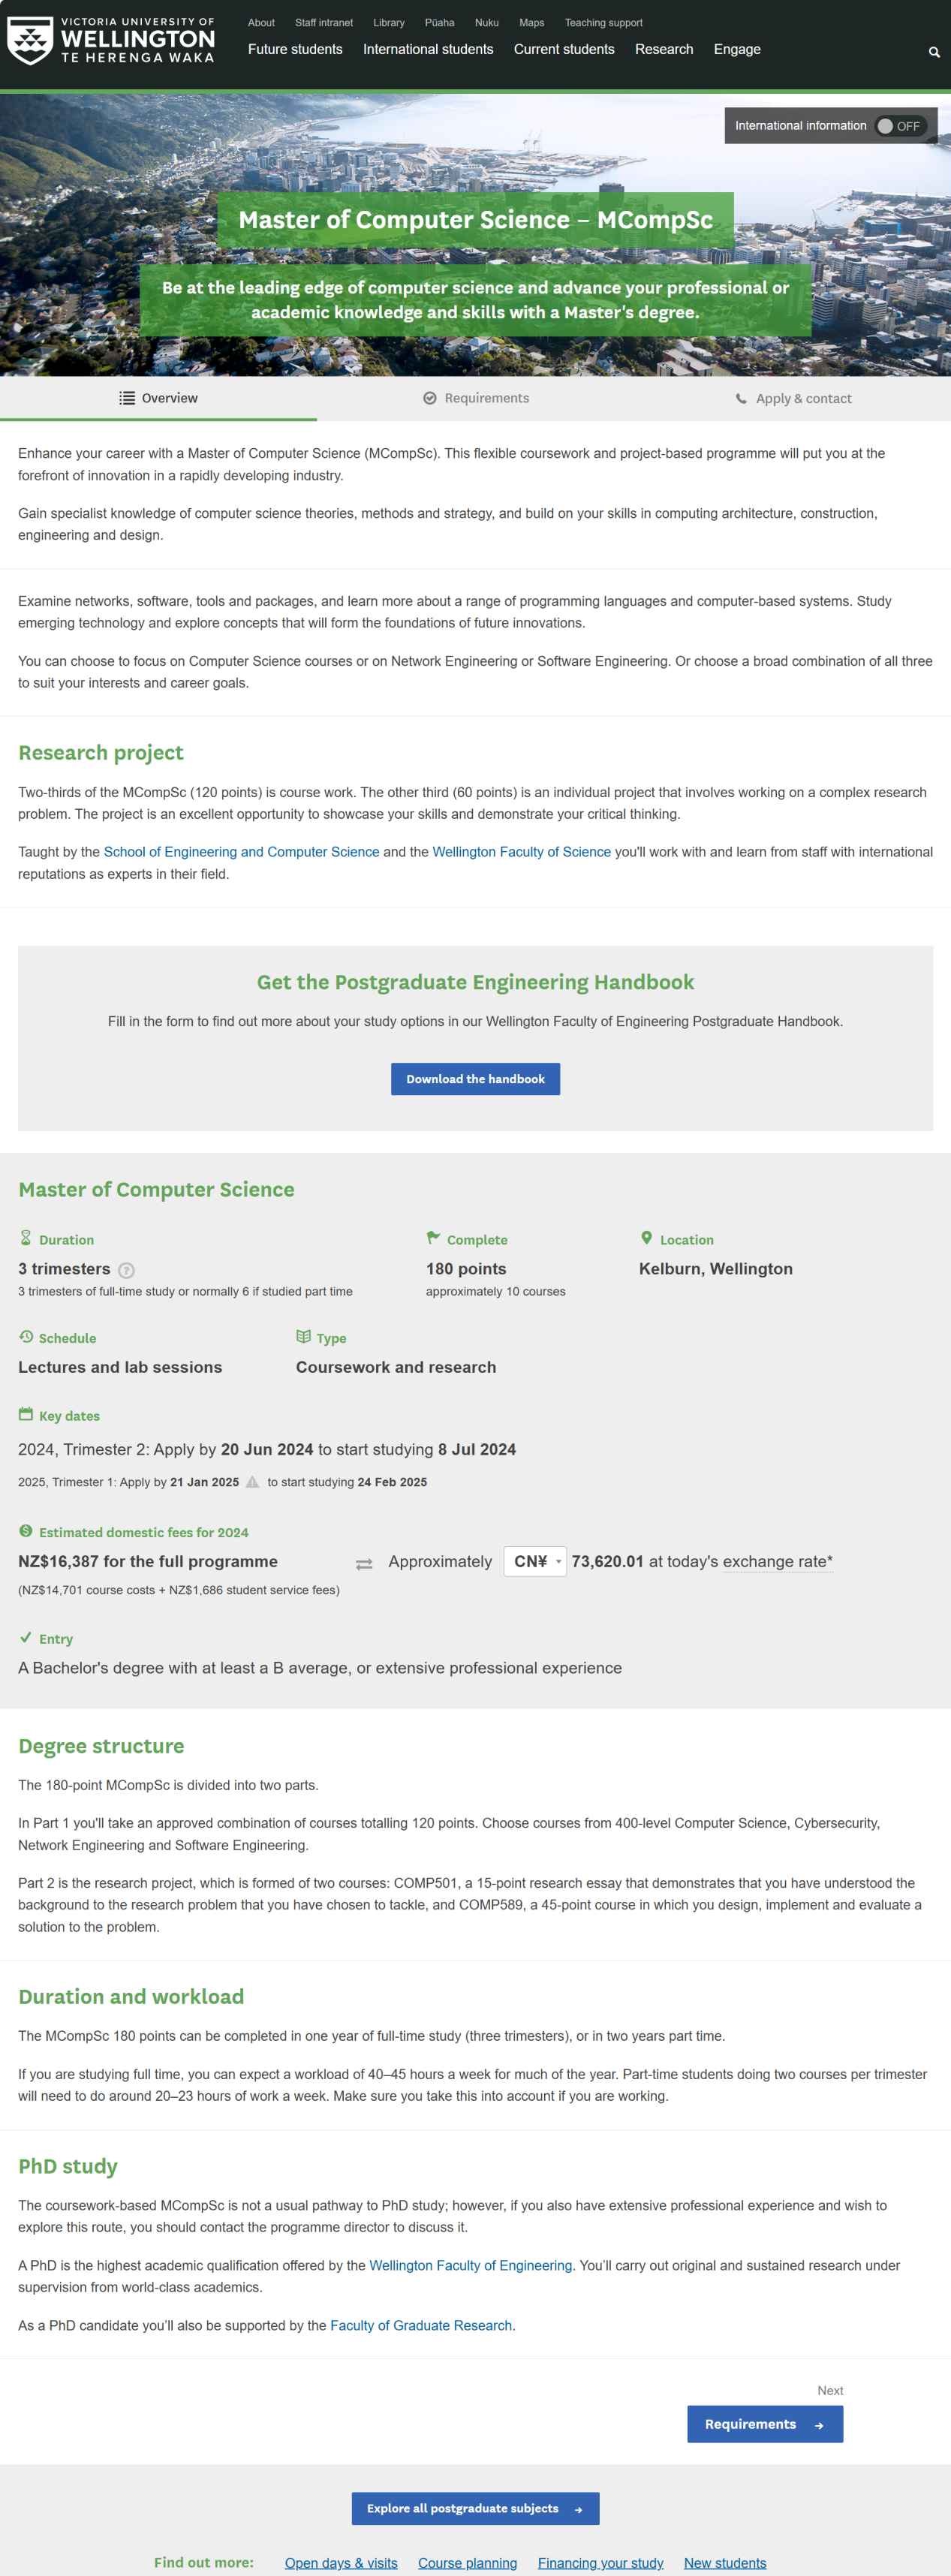951x2576 pixels.
Task: Open the Faculty of Graduate Research link
Action: pos(421,2325)
